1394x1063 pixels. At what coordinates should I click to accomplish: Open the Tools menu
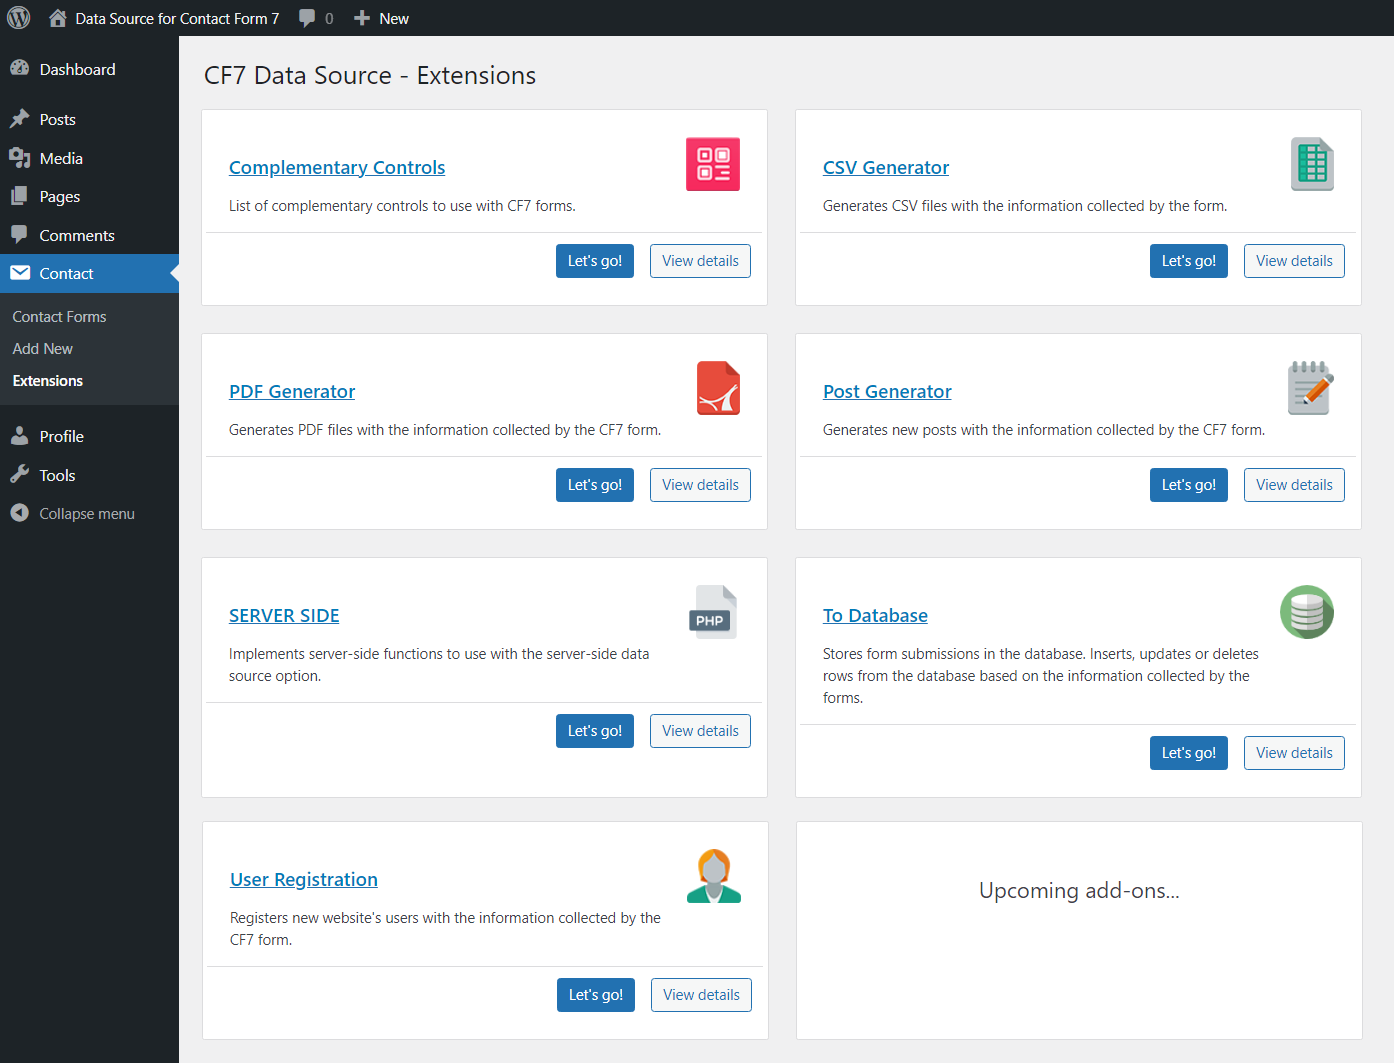[89, 475]
